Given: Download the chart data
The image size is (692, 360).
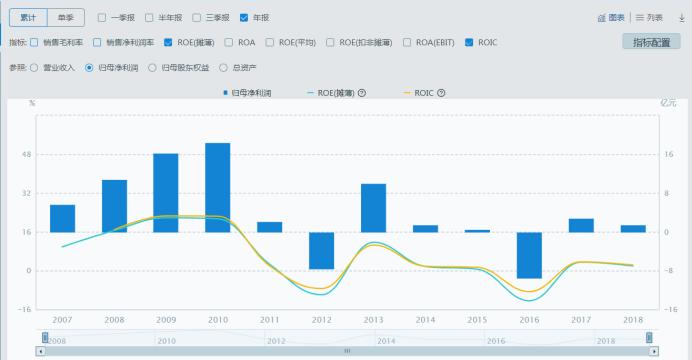Looking at the screenshot, I should click(x=682, y=18).
